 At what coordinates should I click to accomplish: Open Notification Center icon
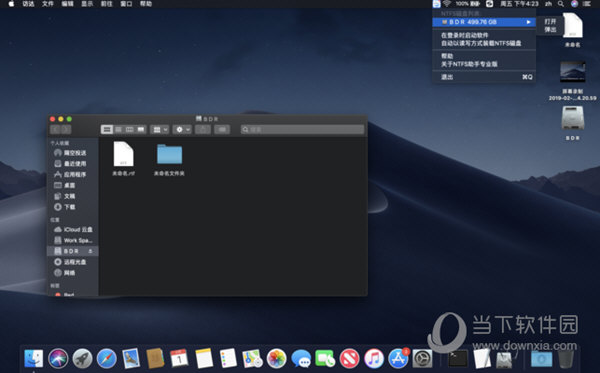coord(587,4)
